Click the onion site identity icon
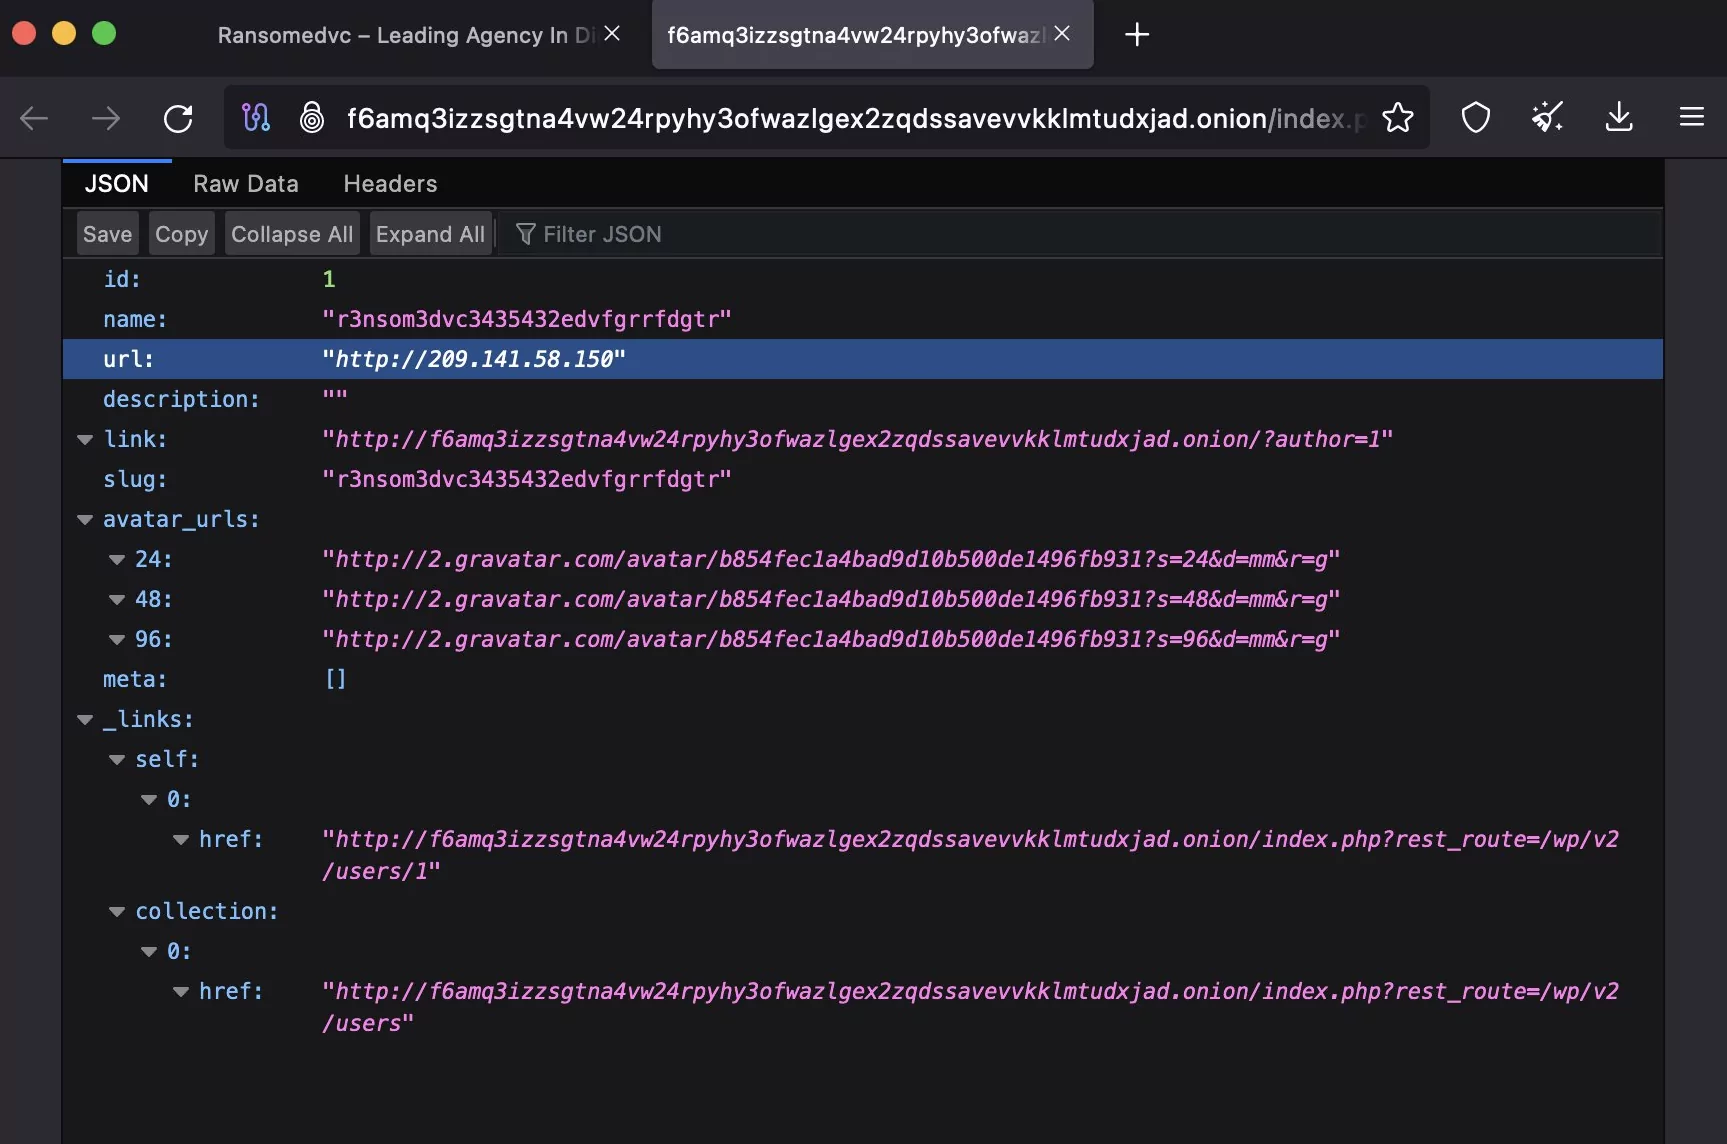 [312, 118]
